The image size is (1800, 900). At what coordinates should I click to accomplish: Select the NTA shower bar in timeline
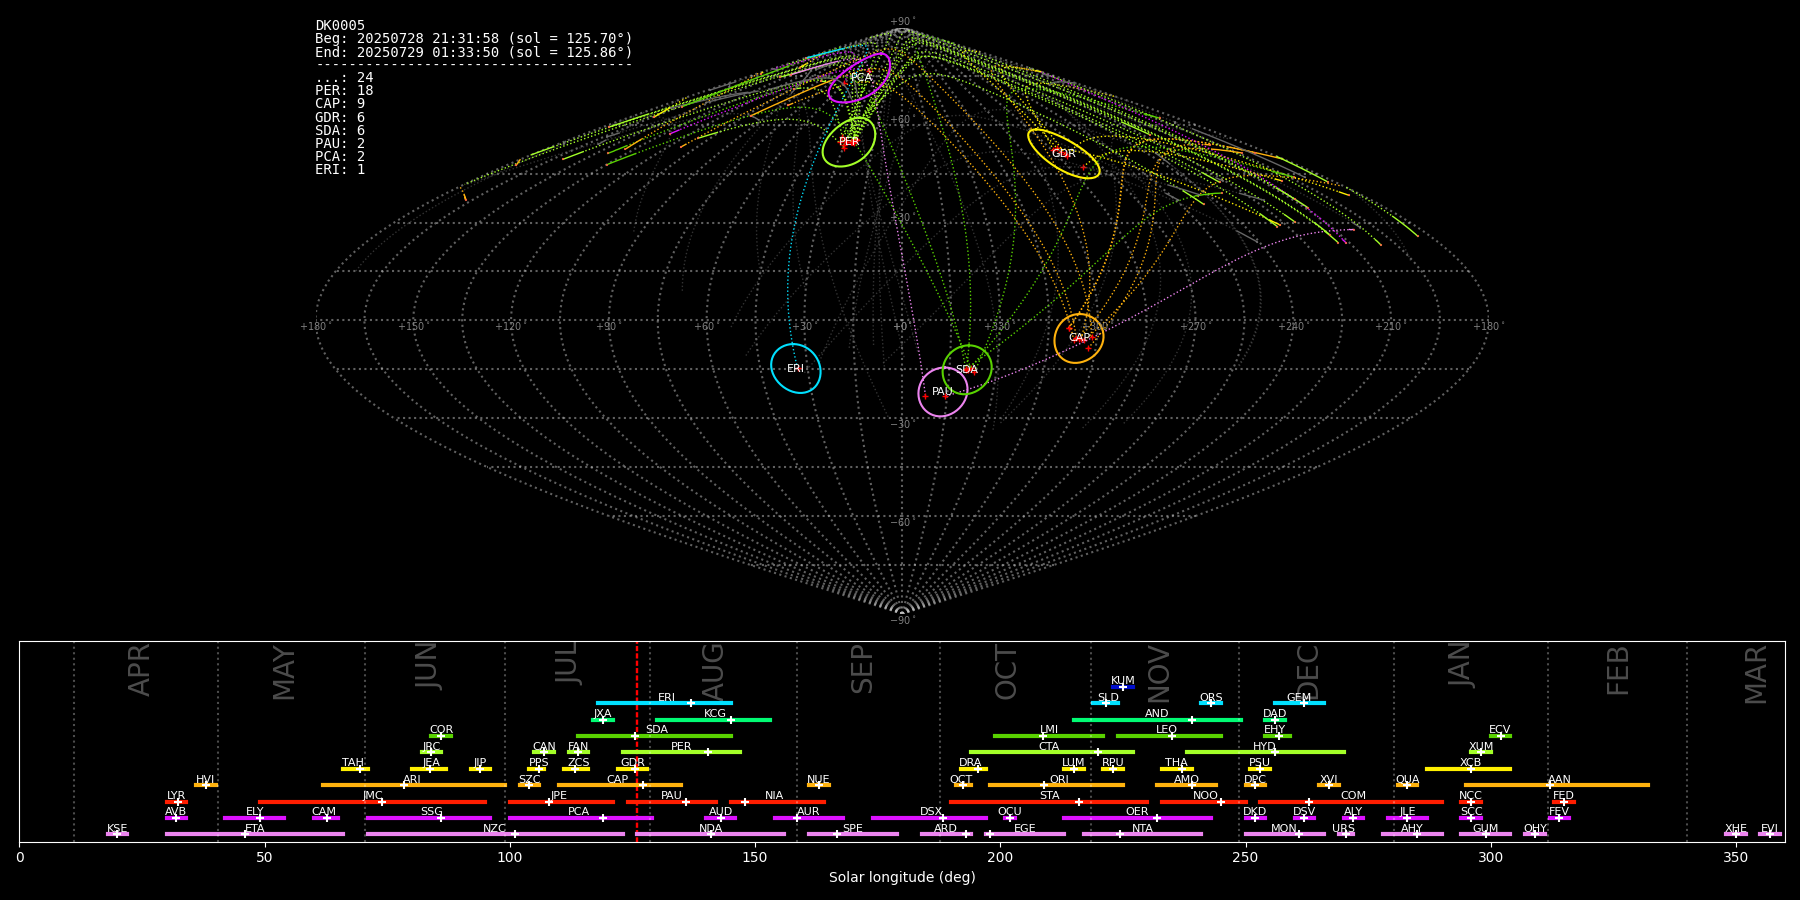pos(1142,834)
